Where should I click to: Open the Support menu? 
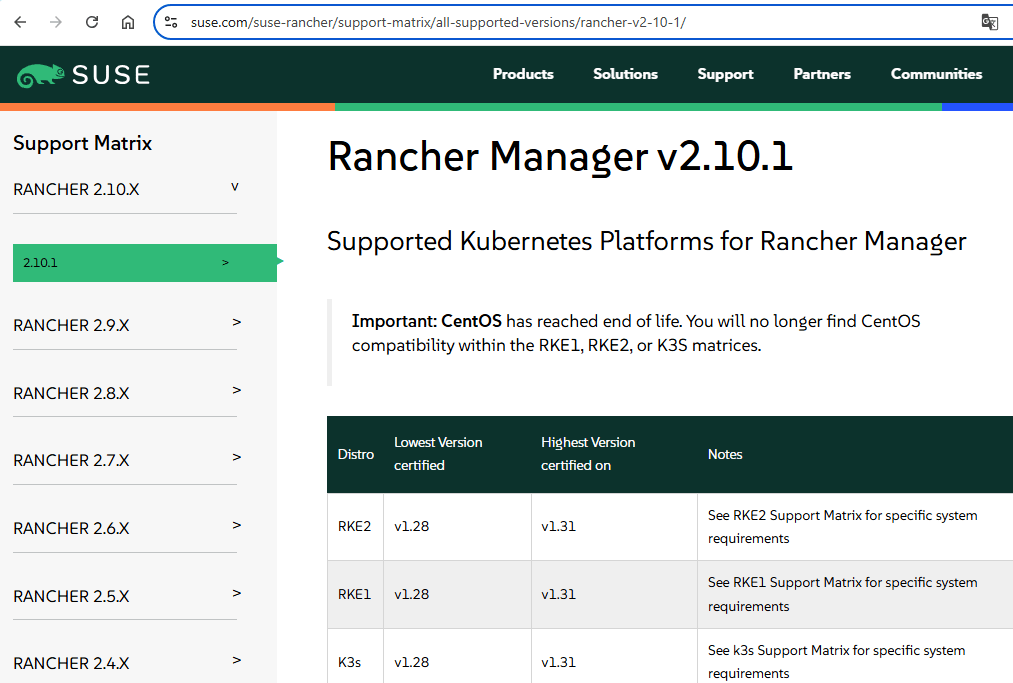[726, 74]
